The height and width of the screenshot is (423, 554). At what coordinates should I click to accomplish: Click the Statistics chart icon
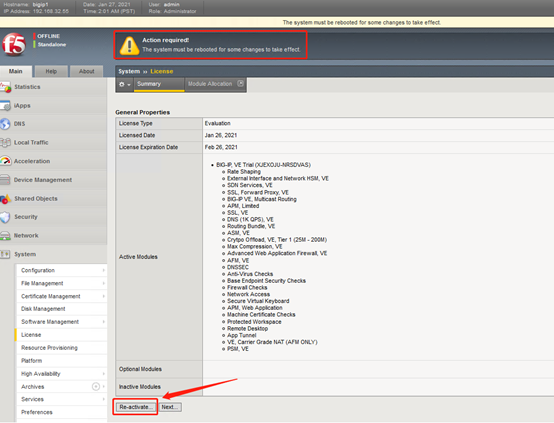5,87
